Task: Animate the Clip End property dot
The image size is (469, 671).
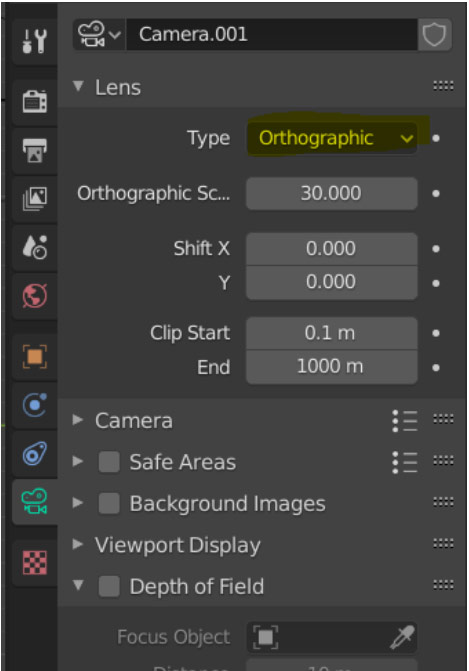Action: 436,367
